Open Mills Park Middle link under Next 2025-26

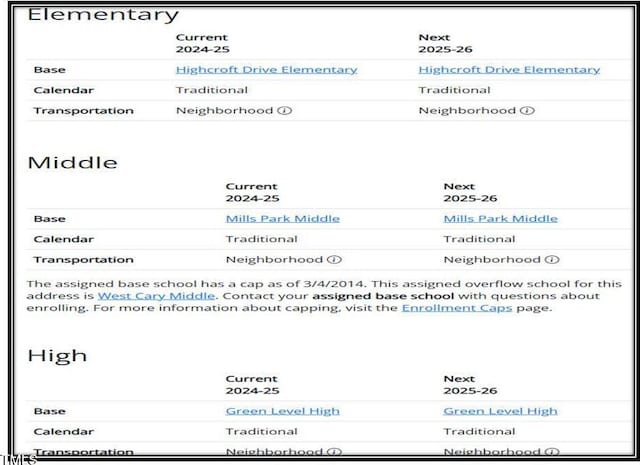click(500, 219)
